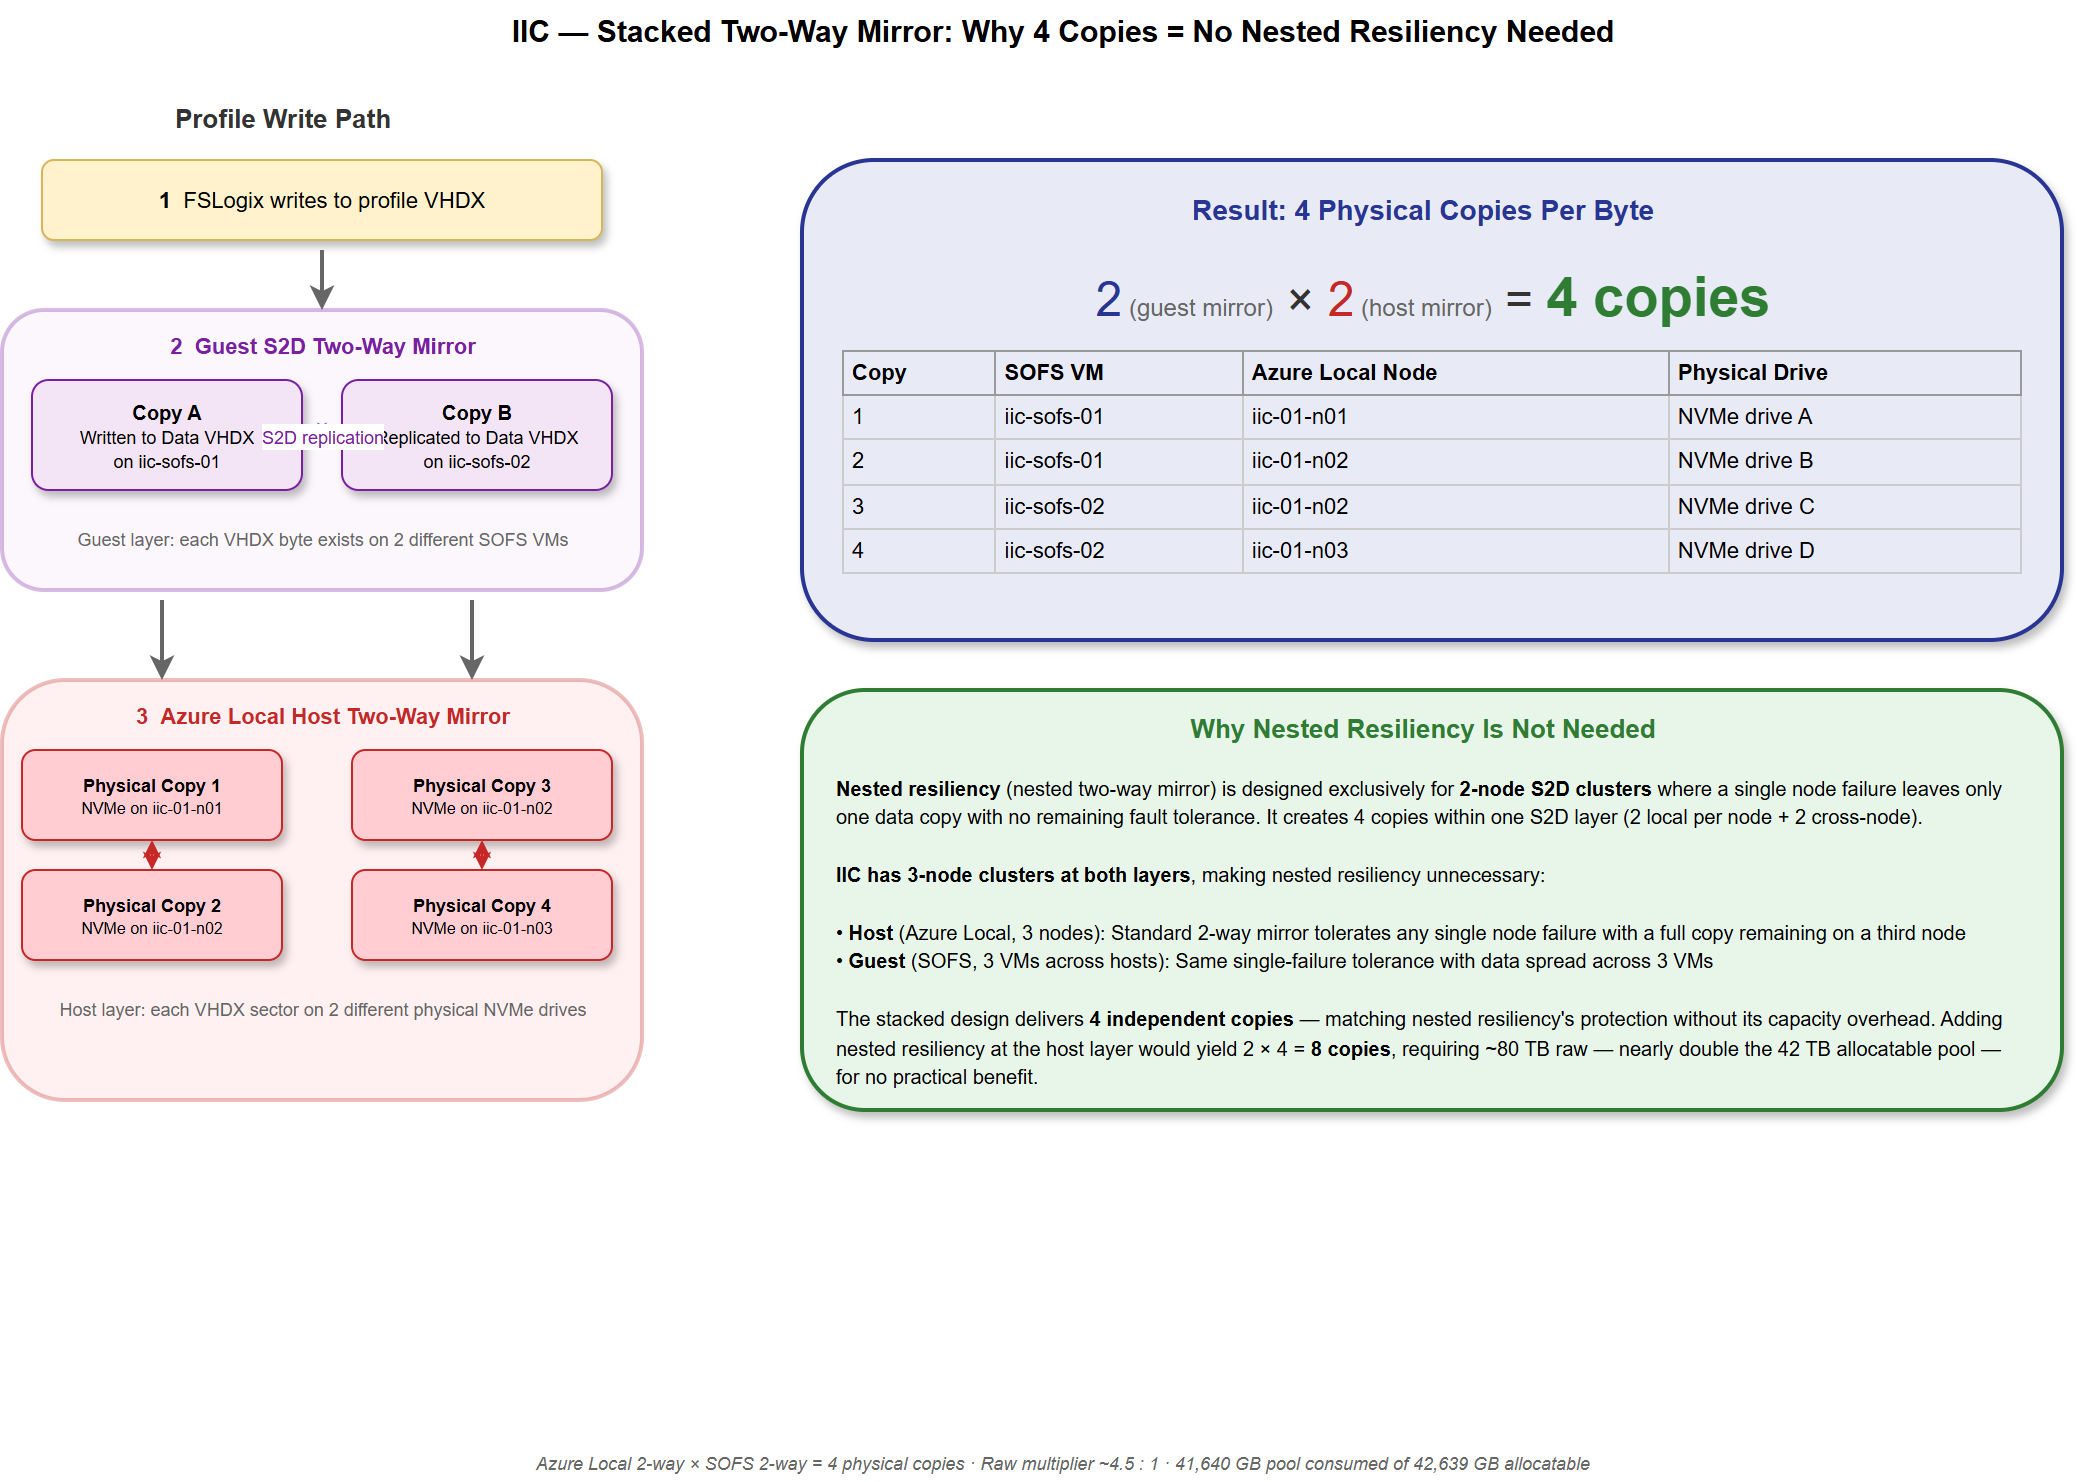Click the SOFS VM column header
2078x1482 pixels.
point(1053,372)
